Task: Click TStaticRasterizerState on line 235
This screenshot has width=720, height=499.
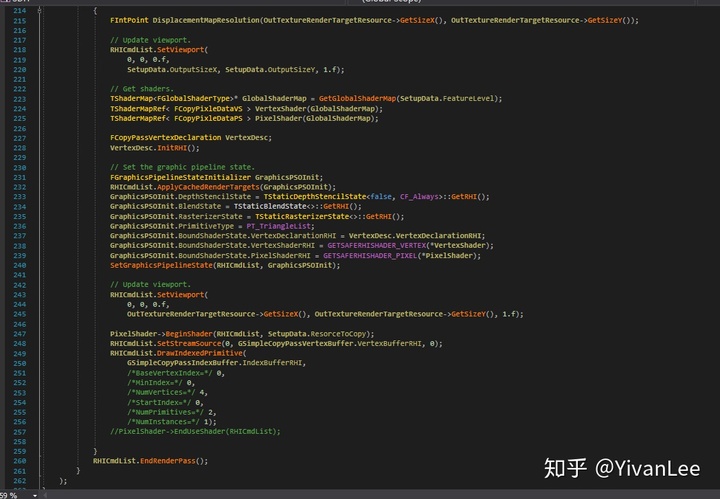Action: tap(302, 216)
